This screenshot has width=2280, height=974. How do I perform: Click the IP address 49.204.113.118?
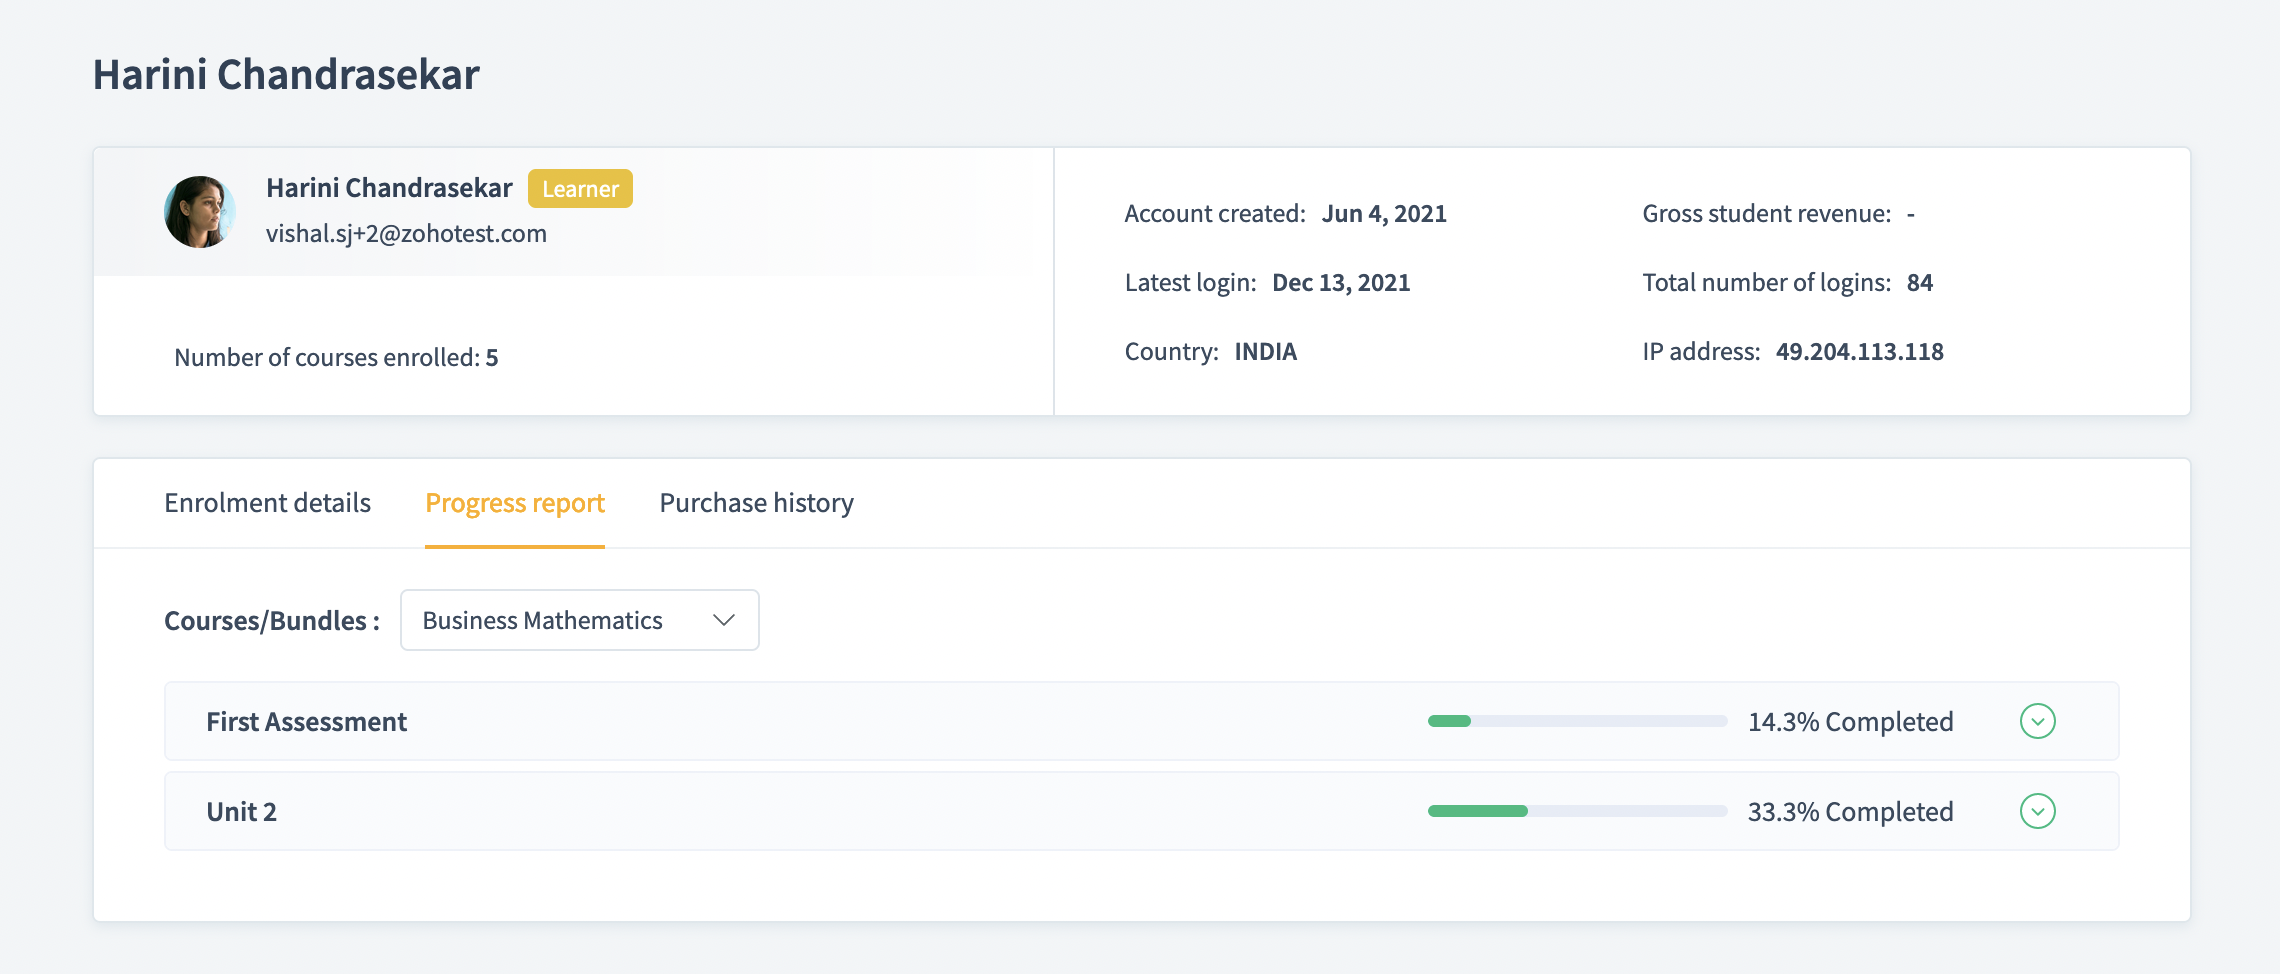click(x=1859, y=352)
